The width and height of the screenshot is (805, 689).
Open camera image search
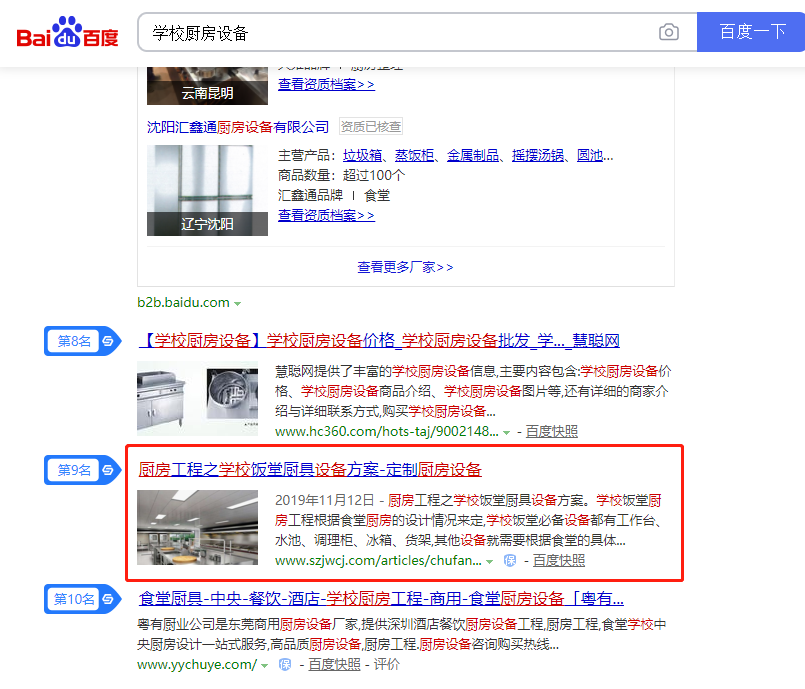(668, 33)
